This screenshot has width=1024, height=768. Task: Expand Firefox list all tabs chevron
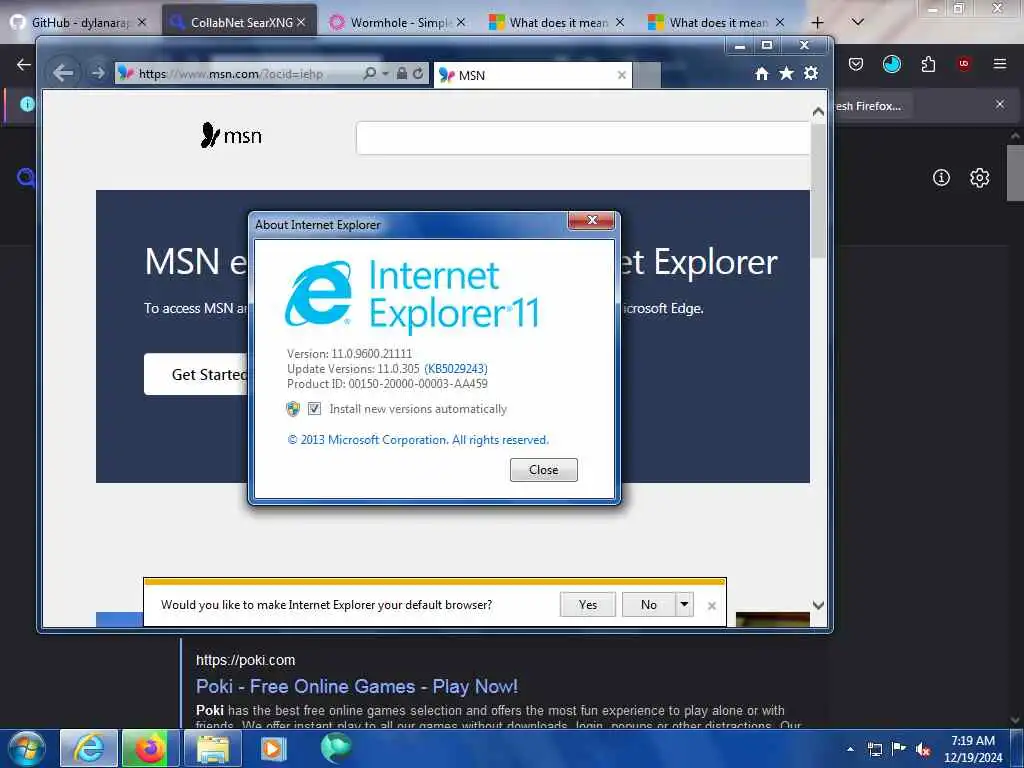[x=858, y=22]
